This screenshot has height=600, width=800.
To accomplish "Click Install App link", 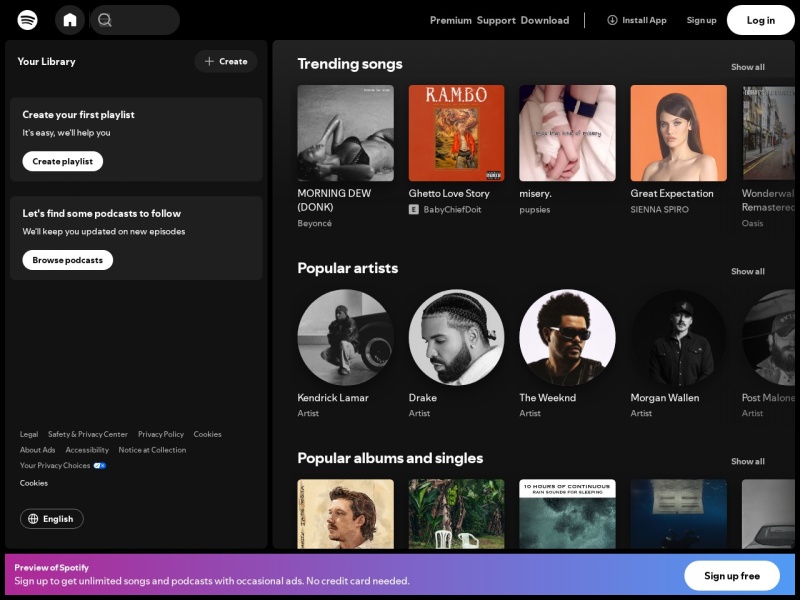I will pos(637,20).
